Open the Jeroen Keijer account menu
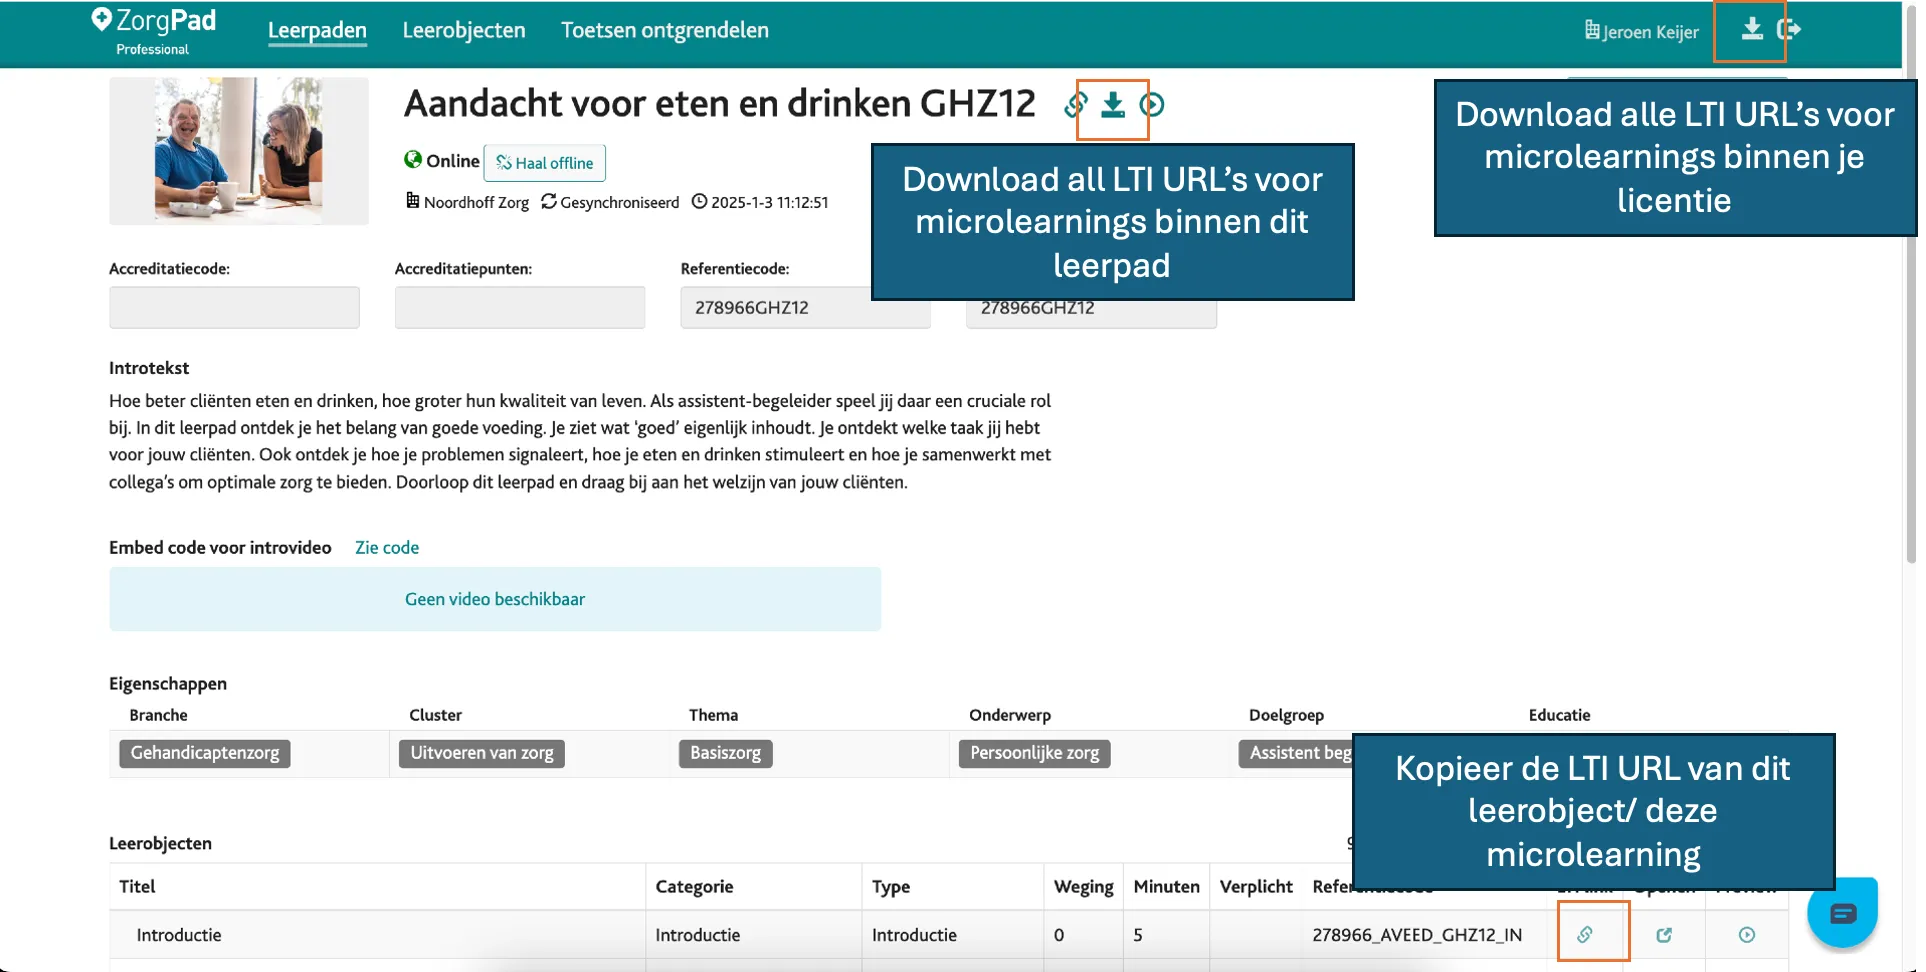 click(x=1642, y=31)
